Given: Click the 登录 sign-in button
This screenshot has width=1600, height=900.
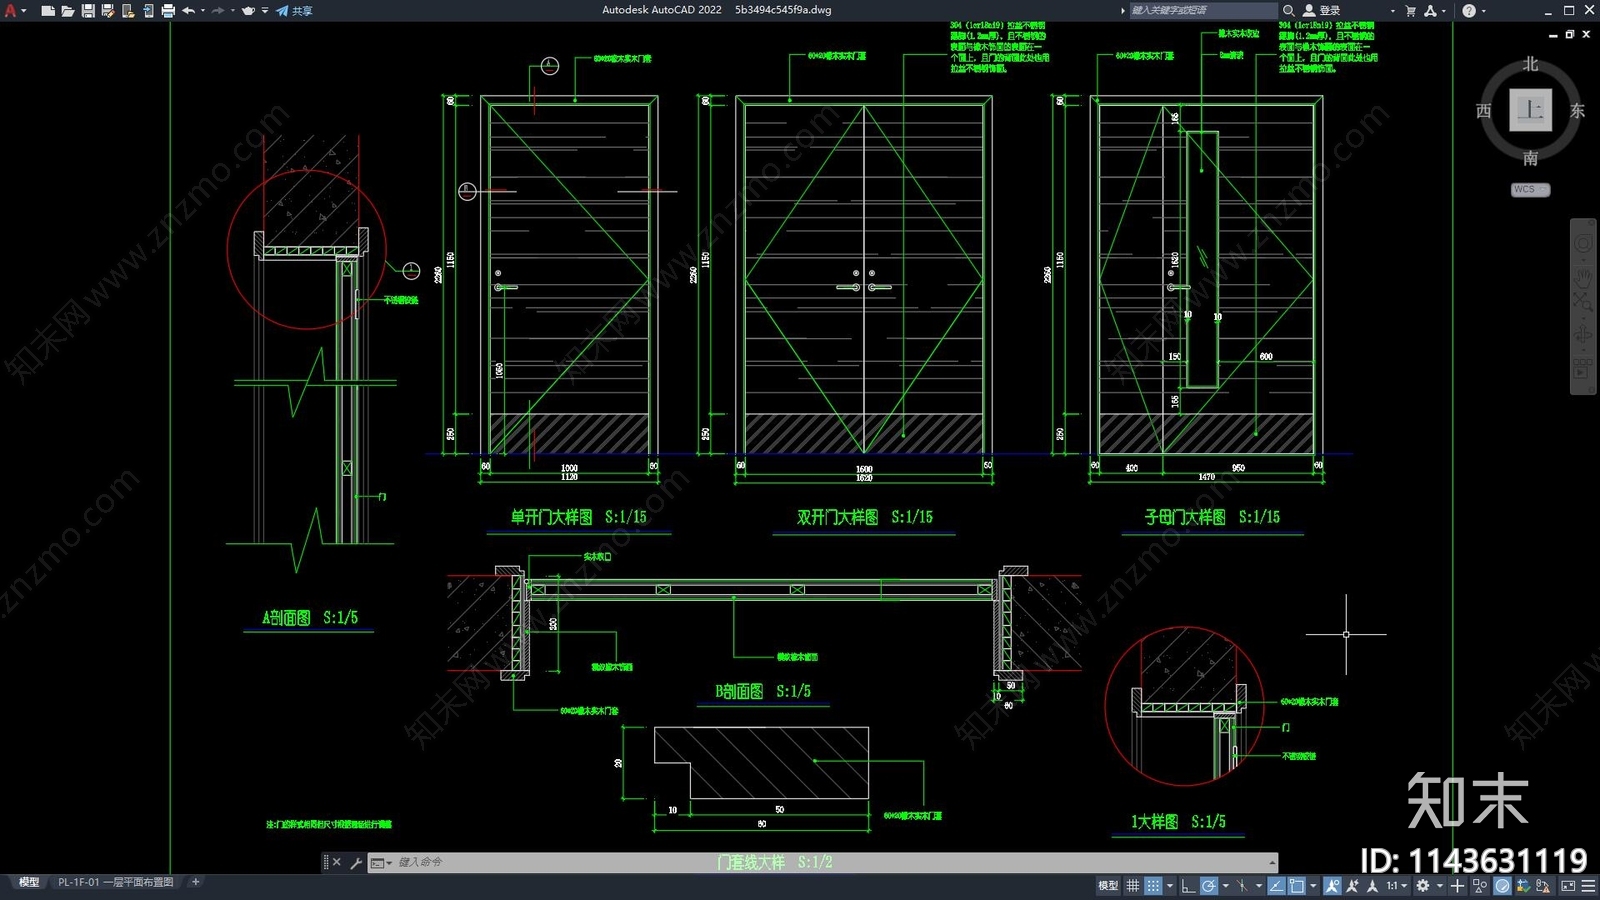Looking at the screenshot, I should click(x=1322, y=10).
